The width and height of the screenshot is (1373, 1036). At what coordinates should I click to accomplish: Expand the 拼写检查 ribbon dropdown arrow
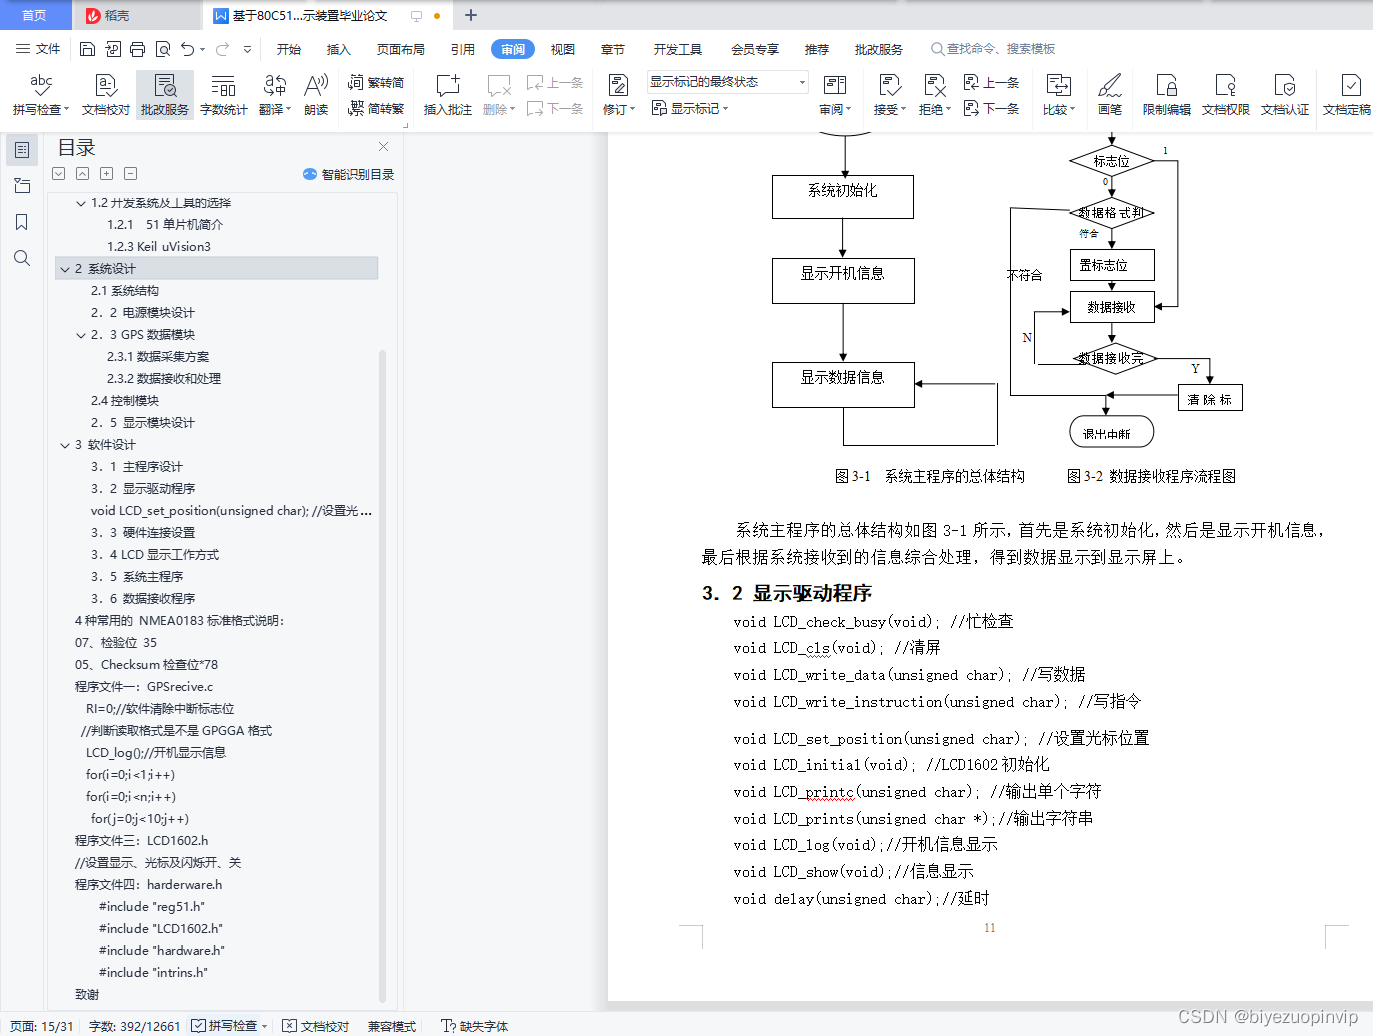(66, 110)
